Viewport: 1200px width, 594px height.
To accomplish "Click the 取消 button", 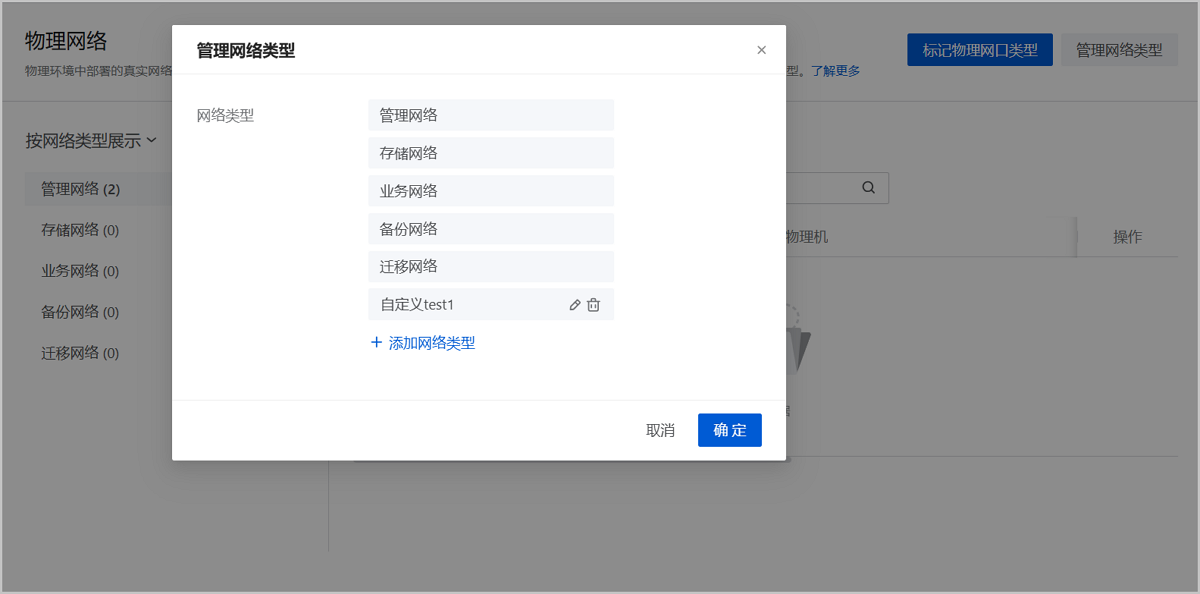I will [x=660, y=430].
